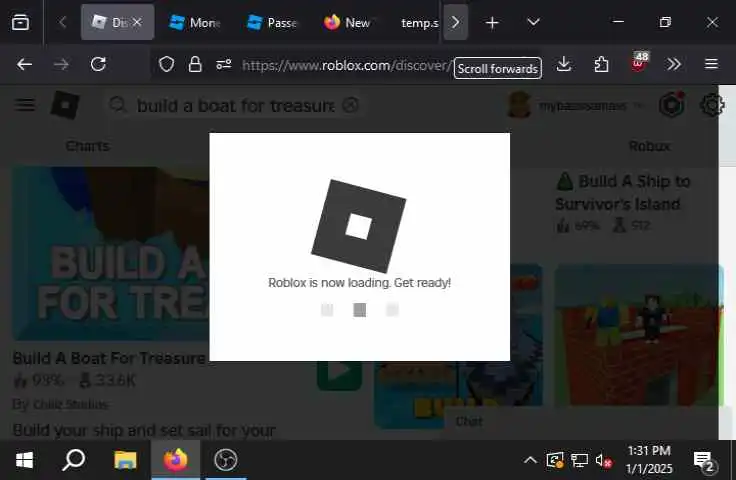This screenshot has width=736, height=480.
Task: Open the Roblox settings gear
Action: coord(712,105)
